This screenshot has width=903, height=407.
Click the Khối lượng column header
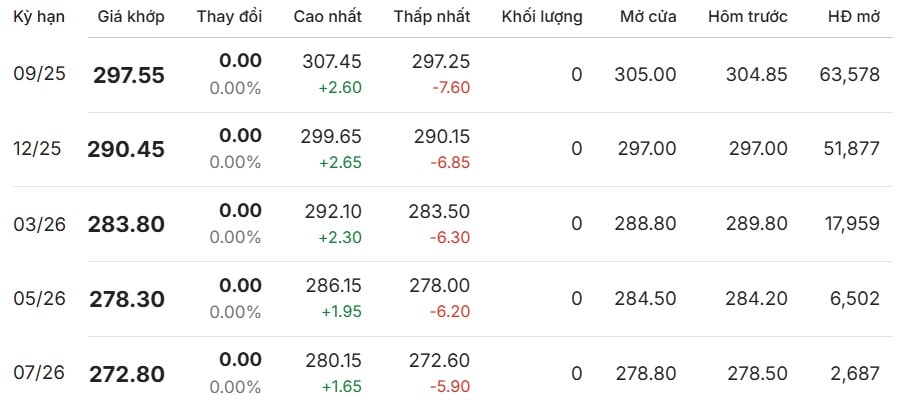(x=542, y=17)
